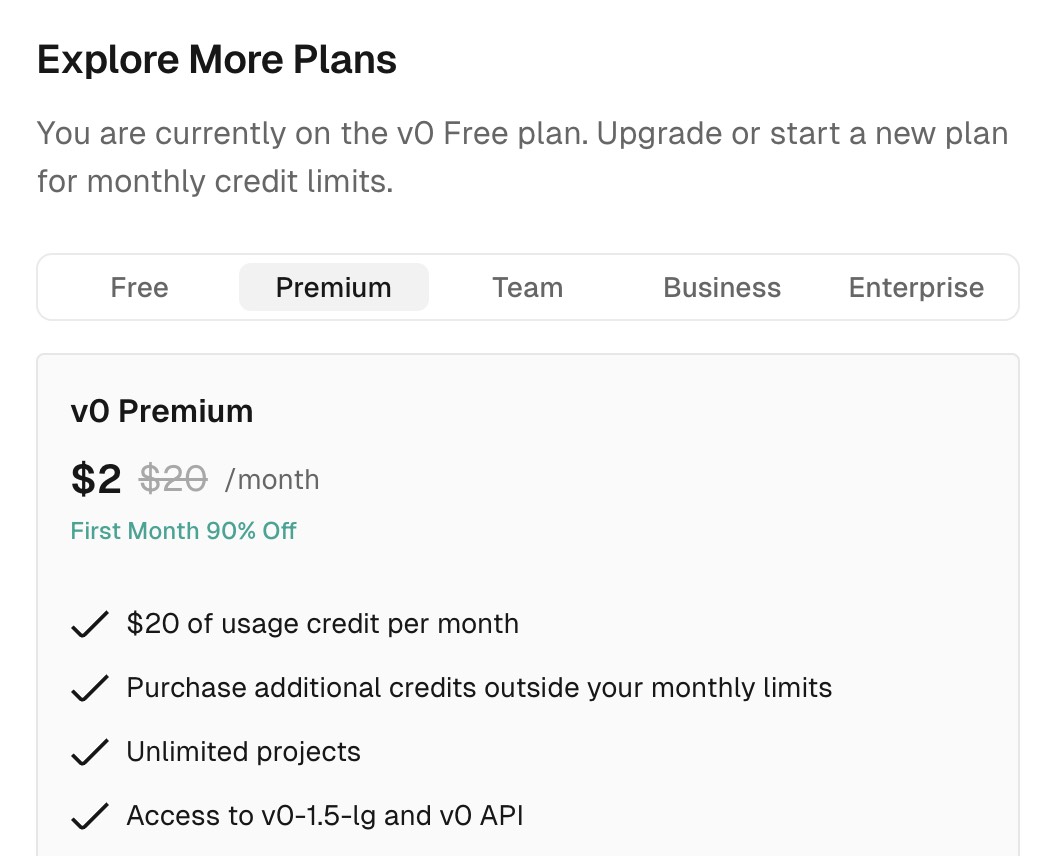Select the Premium plan tab
This screenshot has width=1054, height=856.
pyautogui.click(x=333, y=288)
